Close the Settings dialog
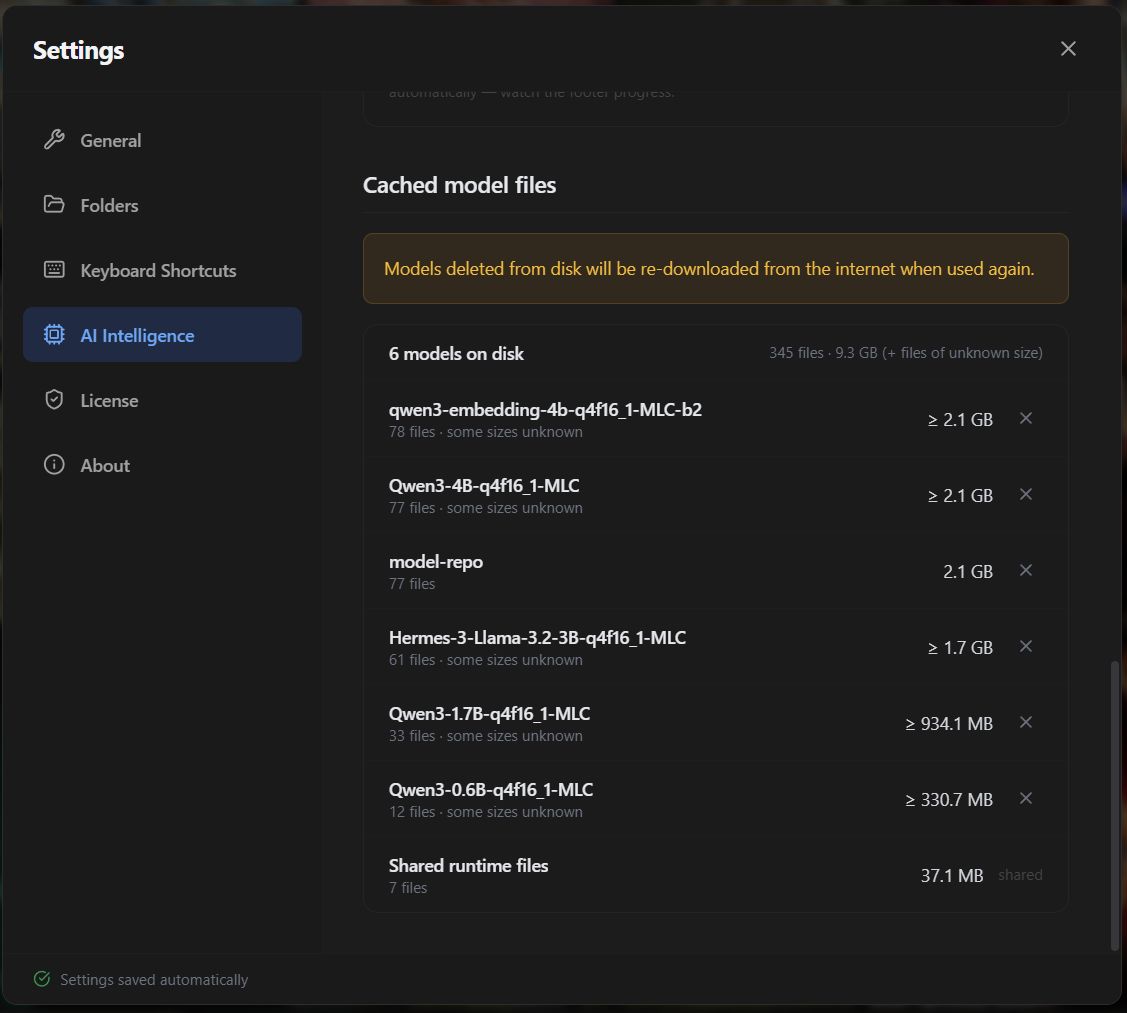 pos(1068,48)
